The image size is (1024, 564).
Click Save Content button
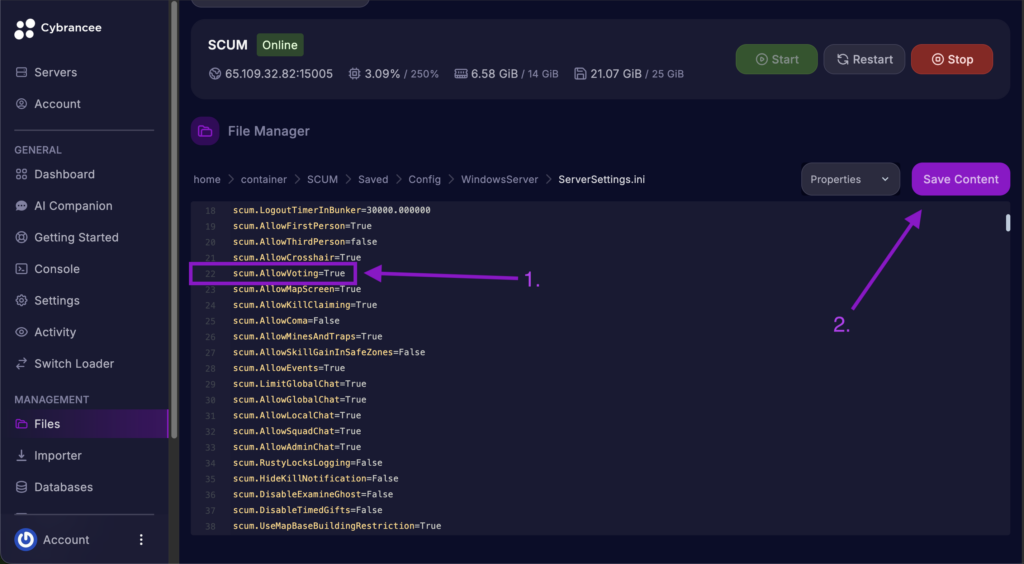tap(961, 179)
